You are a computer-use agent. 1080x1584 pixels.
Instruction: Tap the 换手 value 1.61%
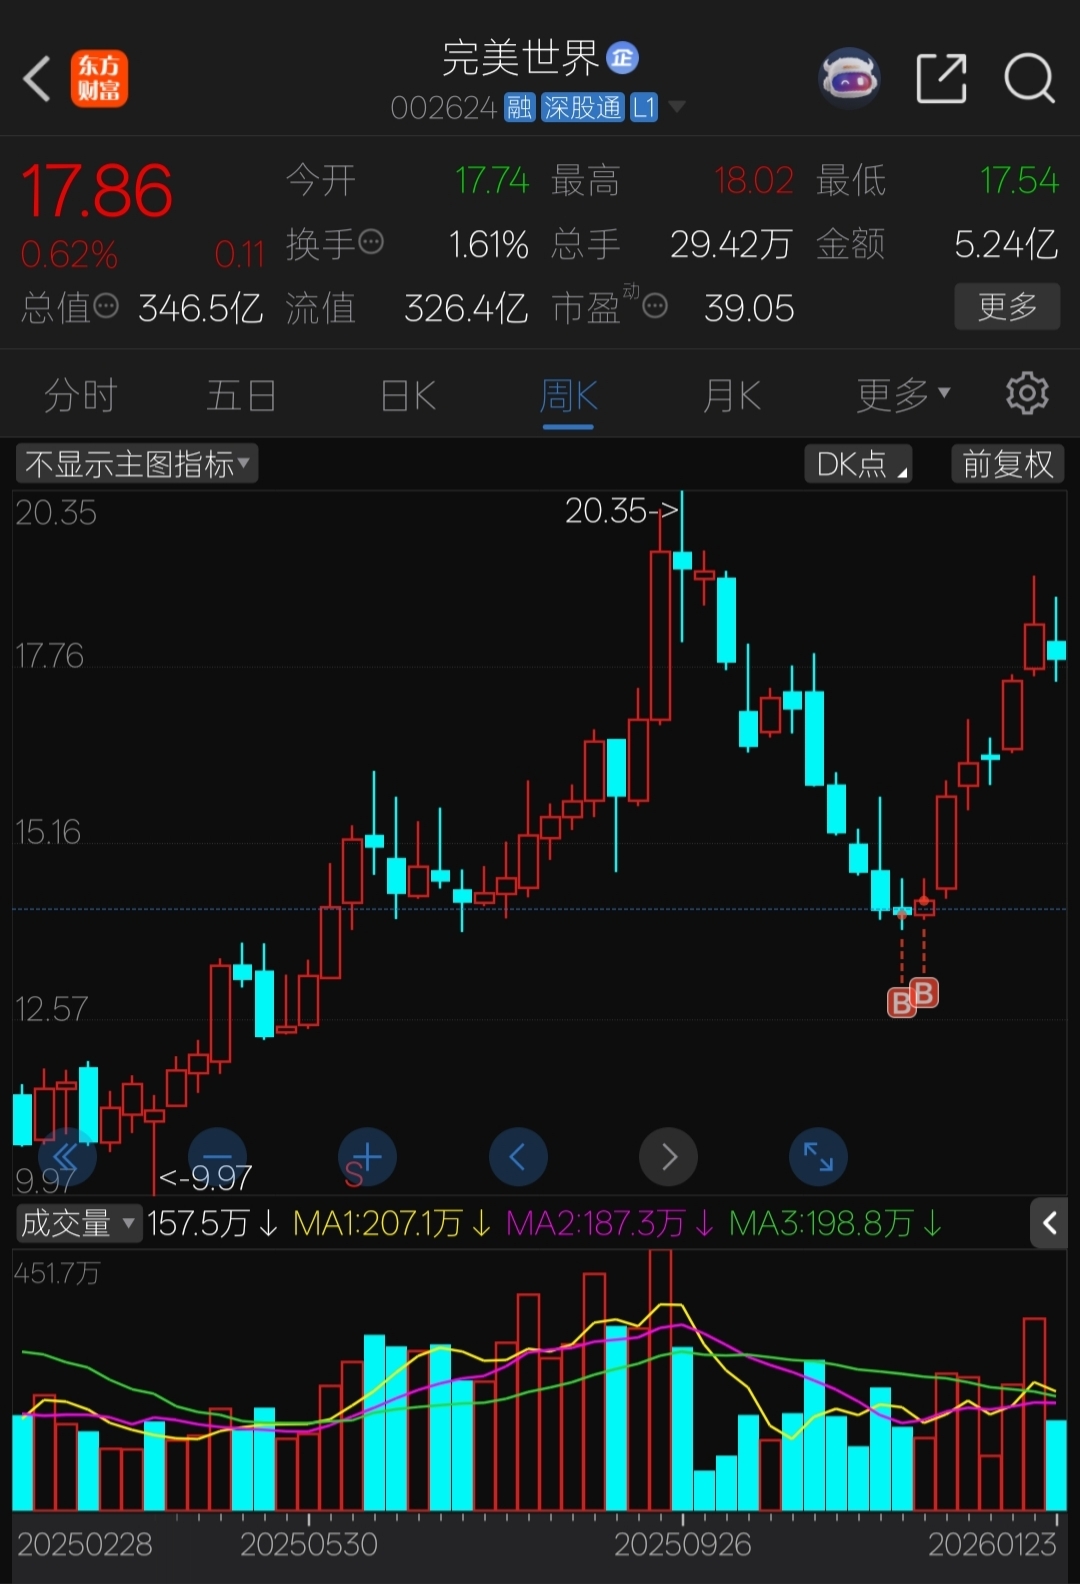(488, 244)
